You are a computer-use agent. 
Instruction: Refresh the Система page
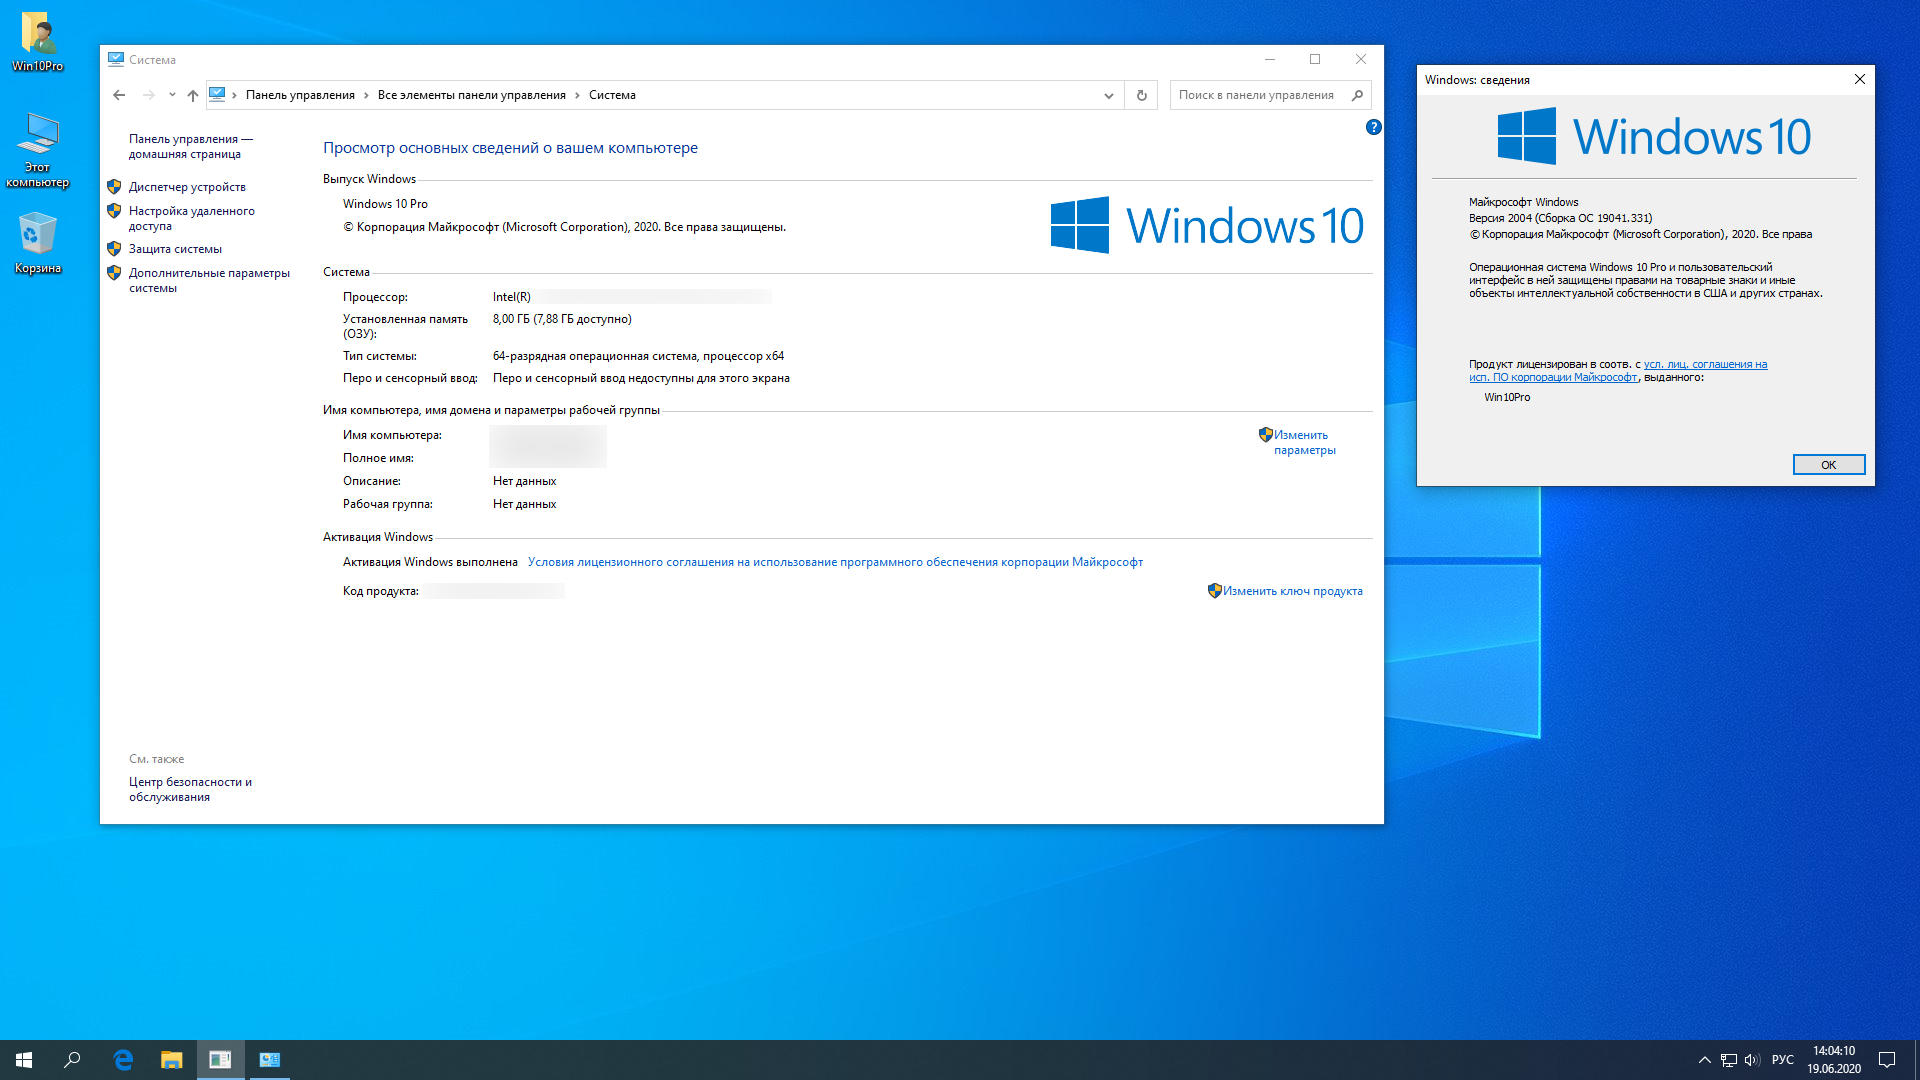pyautogui.click(x=1141, y=95)
